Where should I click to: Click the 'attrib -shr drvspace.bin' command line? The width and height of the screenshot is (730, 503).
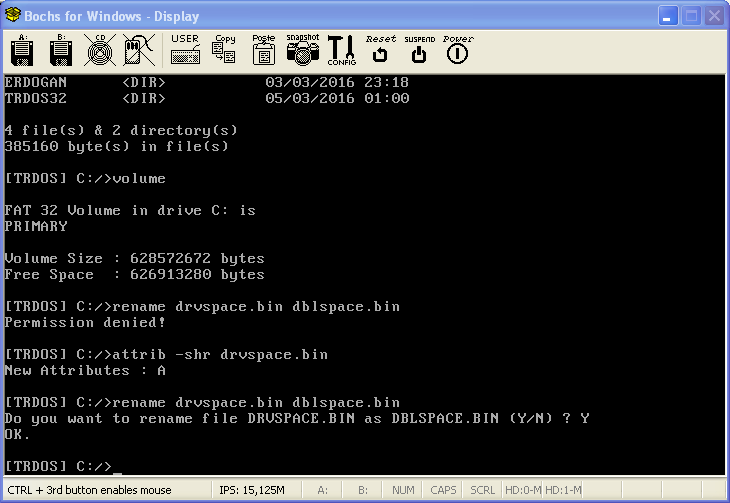(x=166, y=354)
